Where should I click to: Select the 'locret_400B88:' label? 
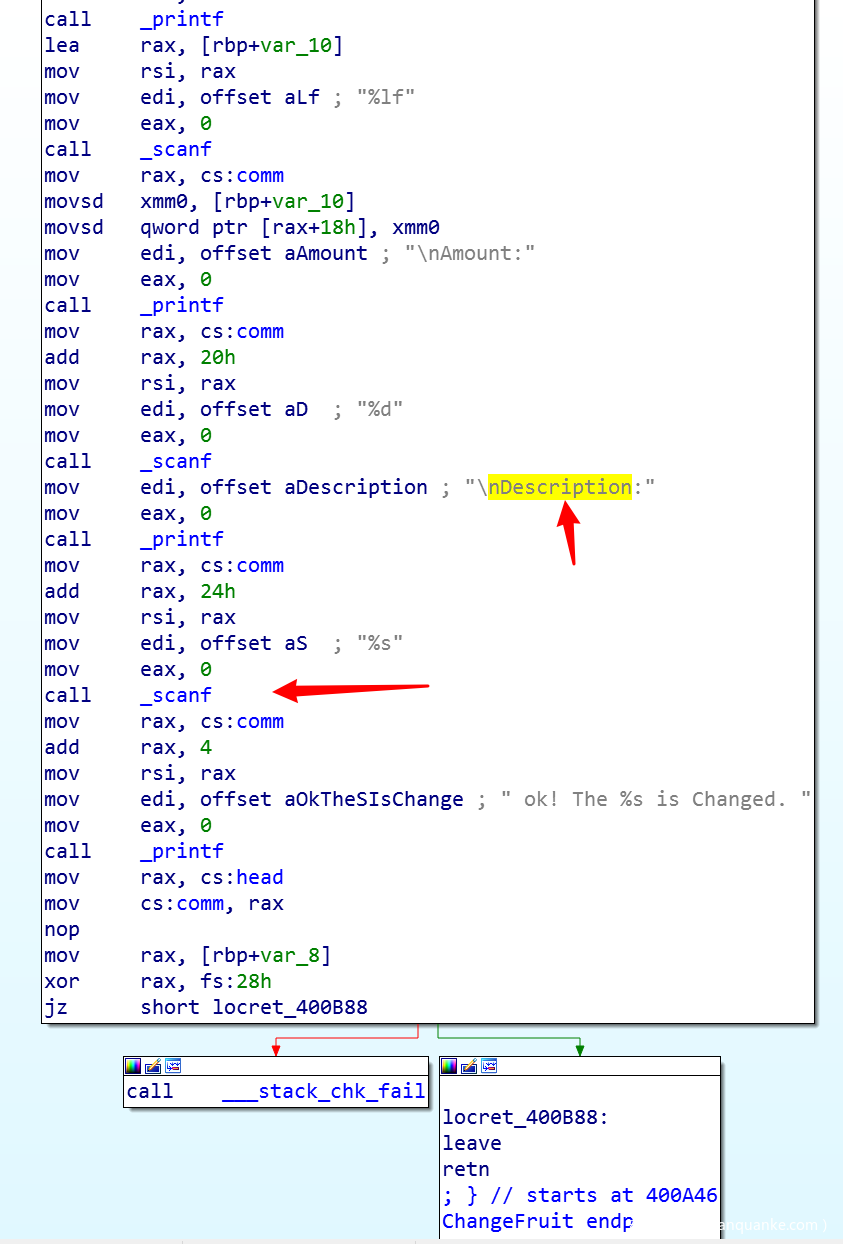point(525,1117)
